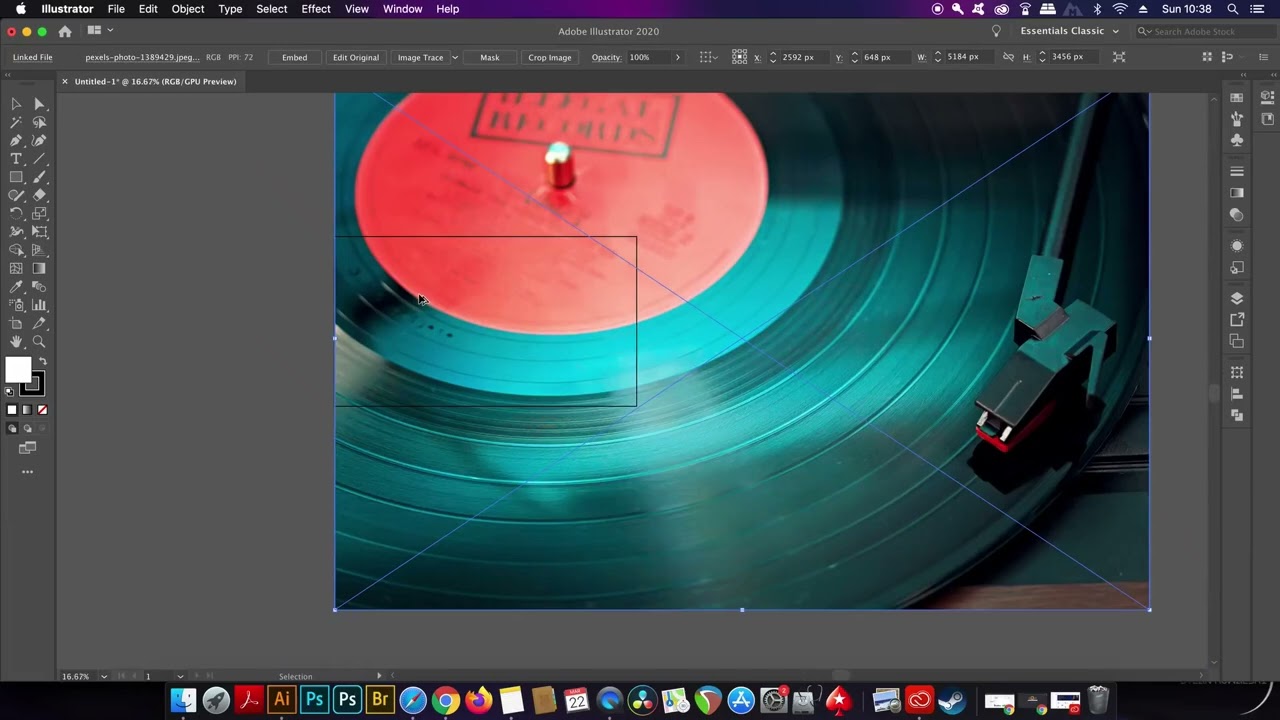Open the File menu
The width and height of the screenshot is (1280, 720).
[x=116, y=9]
